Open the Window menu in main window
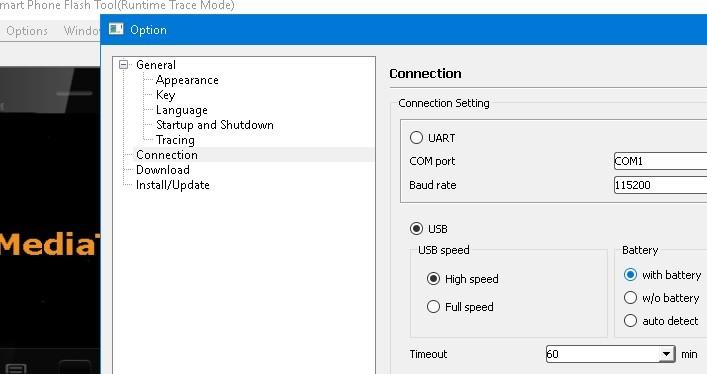 click(81, 31)
